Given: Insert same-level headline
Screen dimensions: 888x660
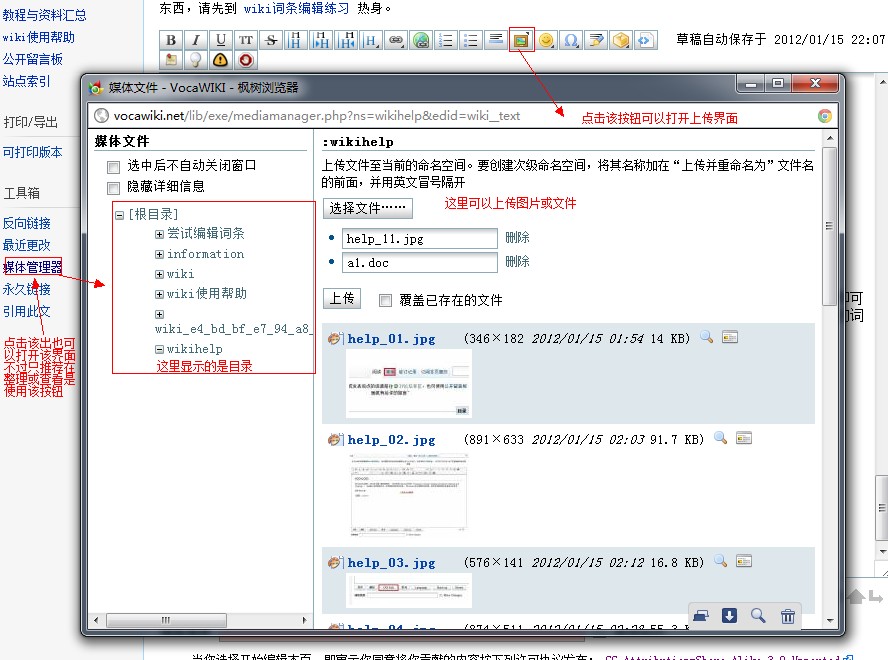Looking at the screenshot, I should pyautogui.click(x=296, y=40).
